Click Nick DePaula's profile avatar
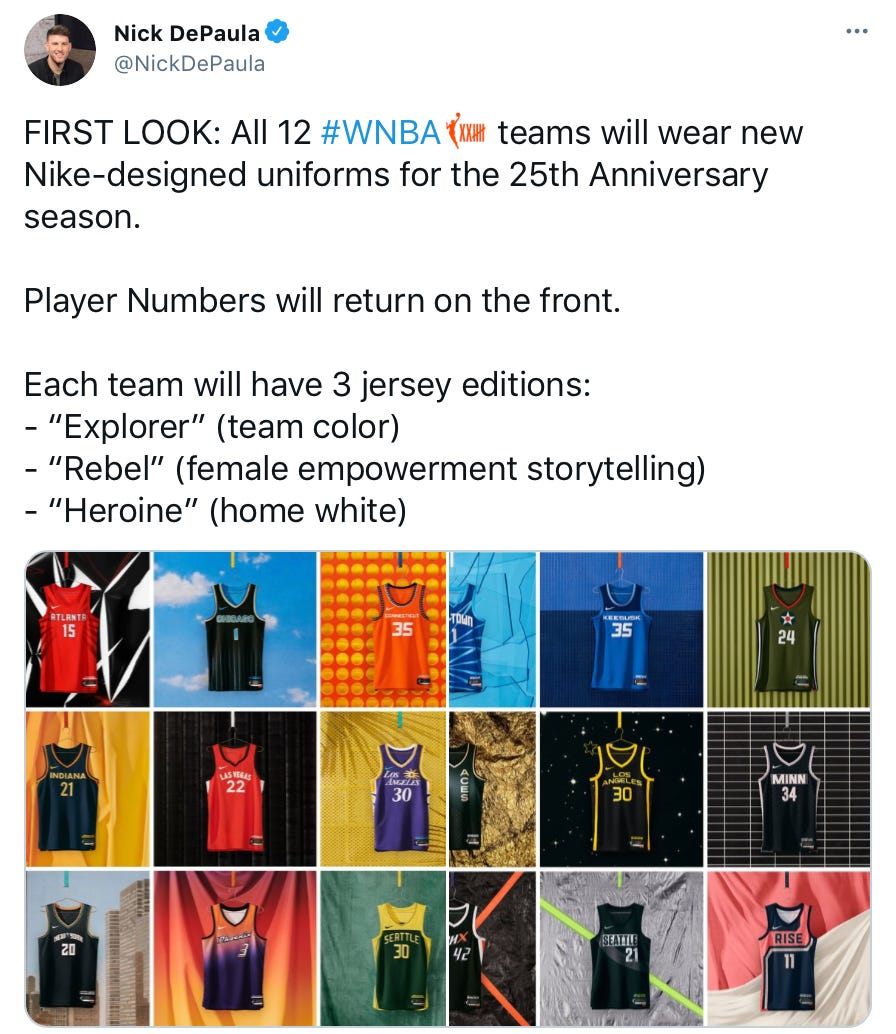This screenshot has height=1034, width=896. (60, 50)
